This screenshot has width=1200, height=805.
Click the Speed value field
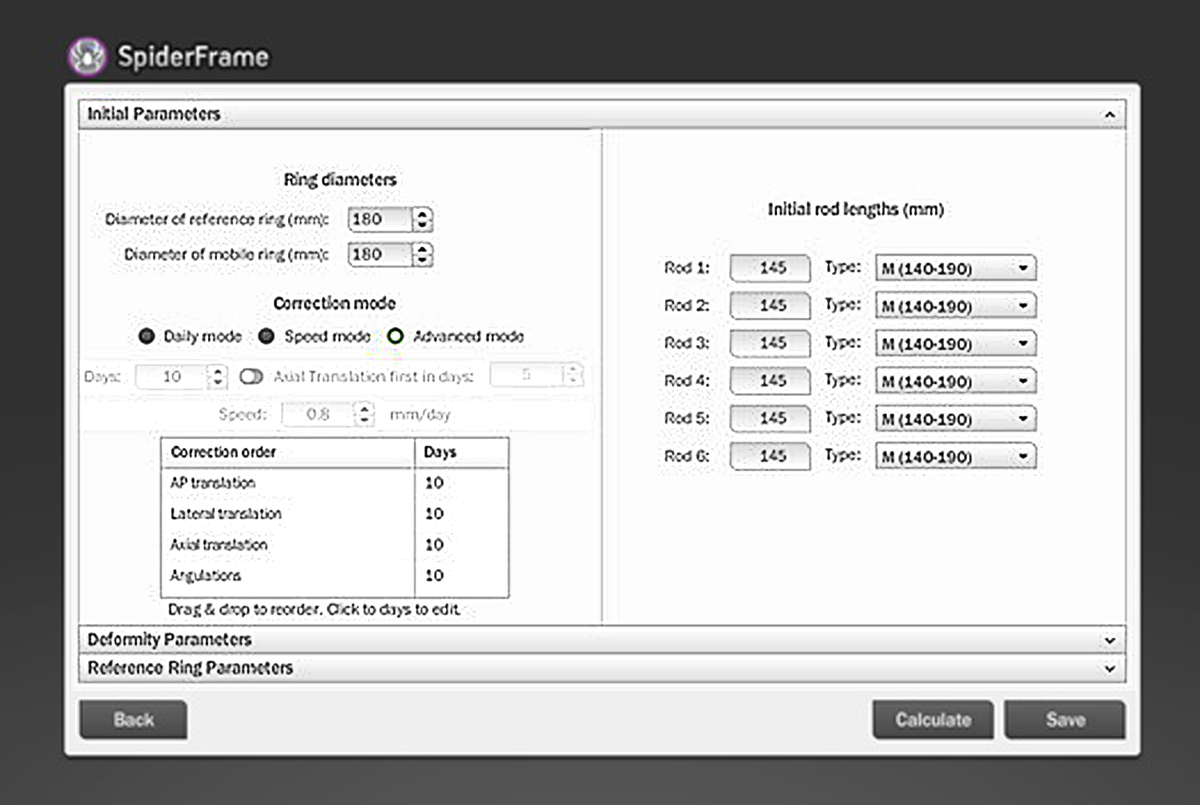click(x=319, y=413)
